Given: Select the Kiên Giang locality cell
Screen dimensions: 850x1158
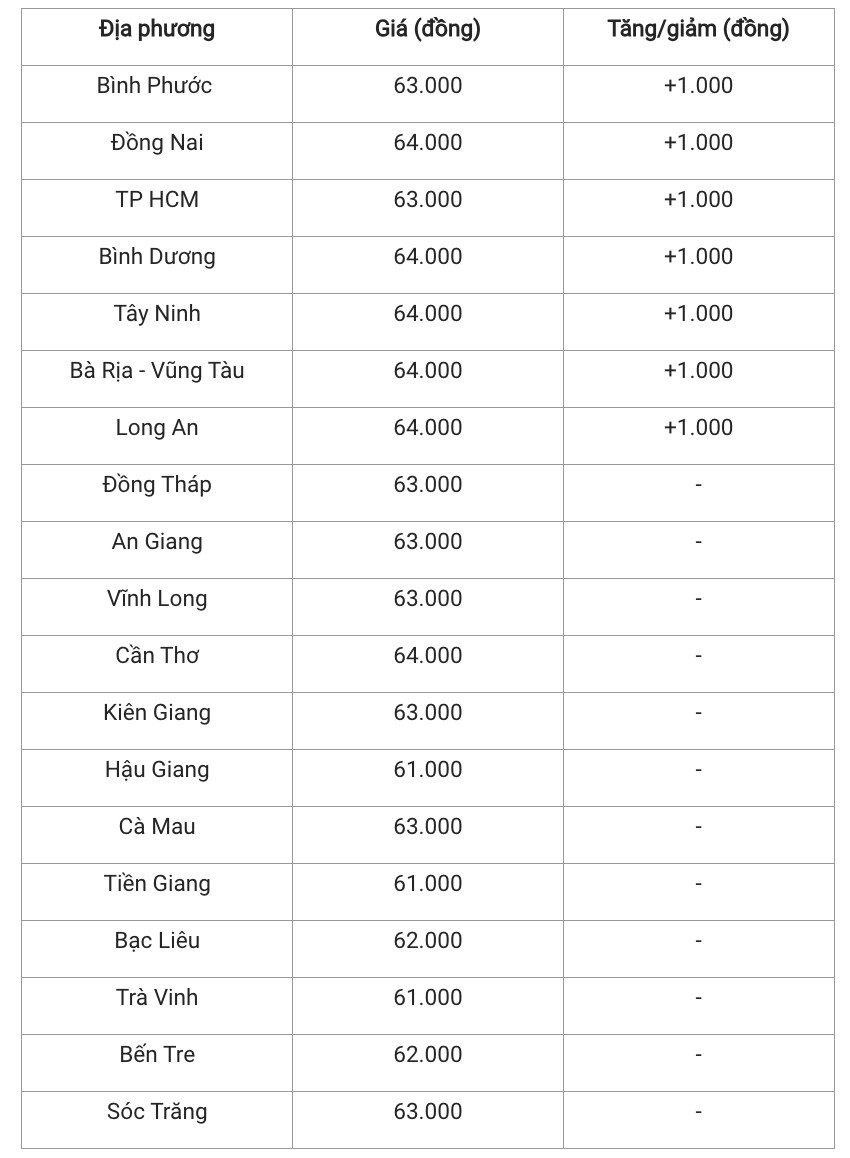Looking at the screenshot, I should pos(157,713).
